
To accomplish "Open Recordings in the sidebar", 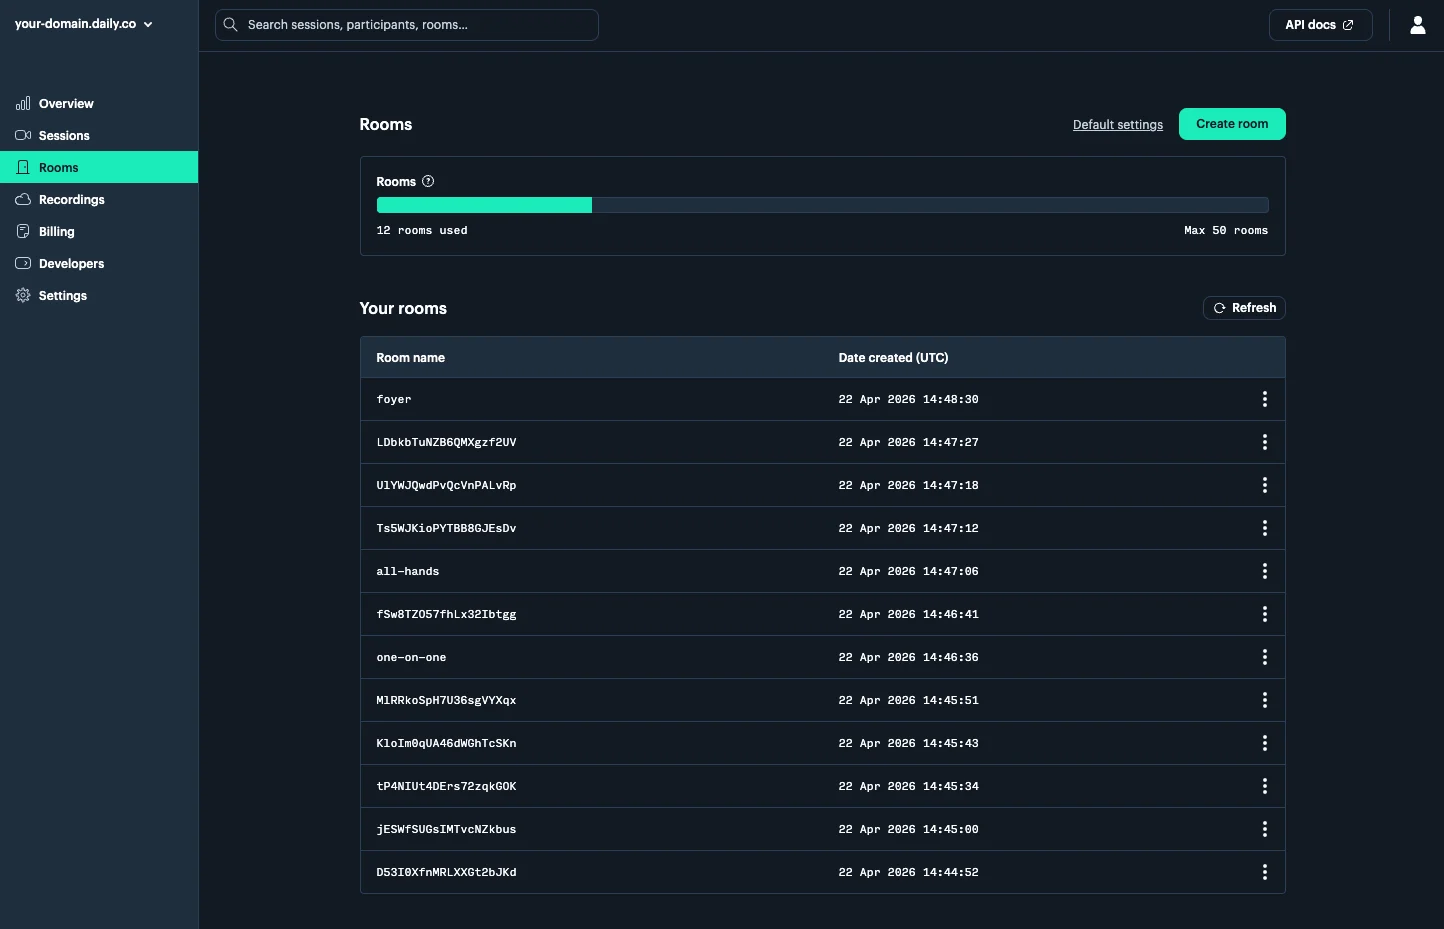I will click(99, 199).
